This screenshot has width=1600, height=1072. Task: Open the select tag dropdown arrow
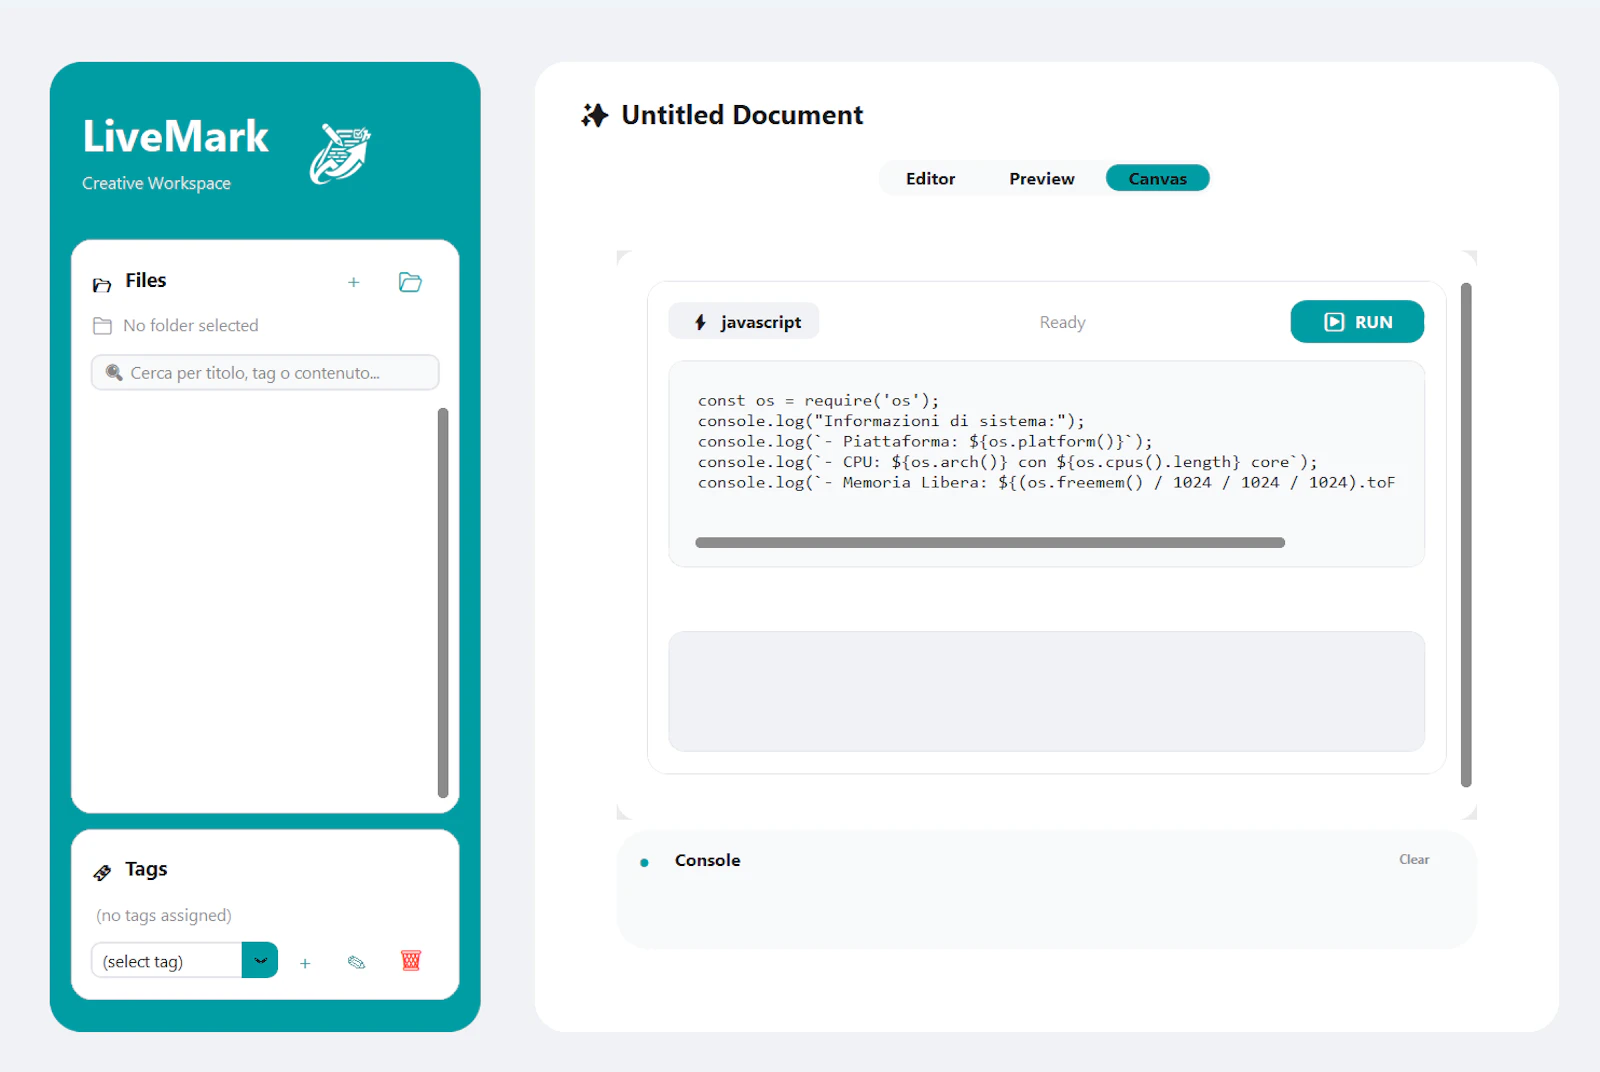pos(260,961)
